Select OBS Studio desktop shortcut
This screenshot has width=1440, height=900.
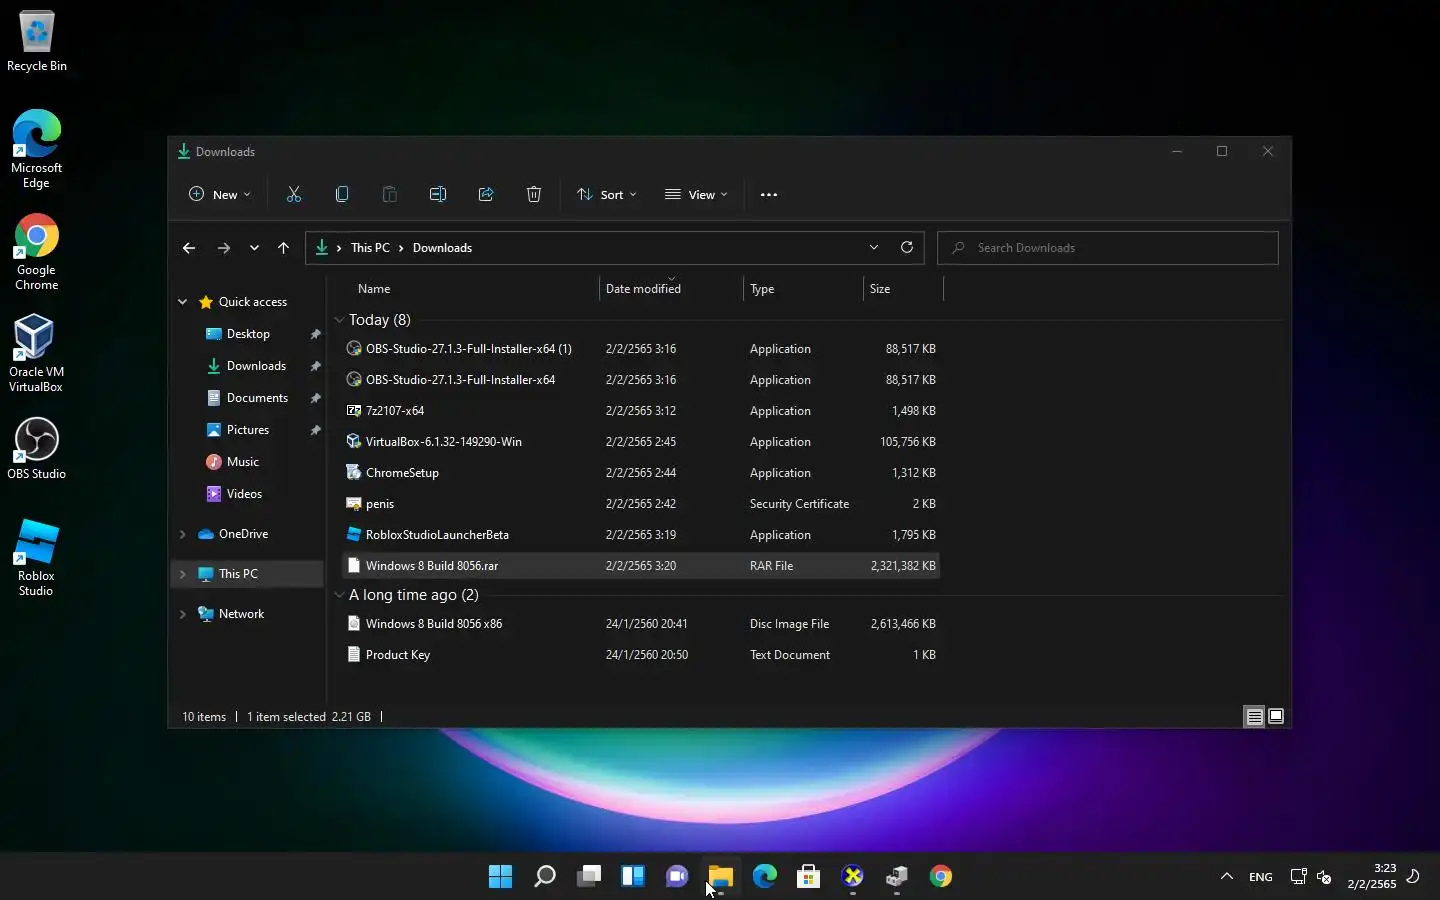pyautogui.click(x=37, y=449)
